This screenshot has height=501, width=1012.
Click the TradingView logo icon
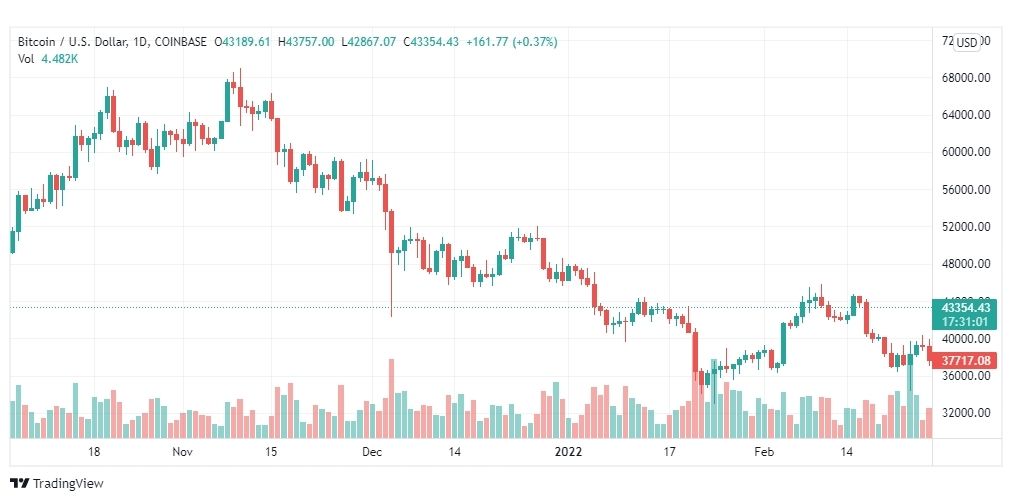19,483
